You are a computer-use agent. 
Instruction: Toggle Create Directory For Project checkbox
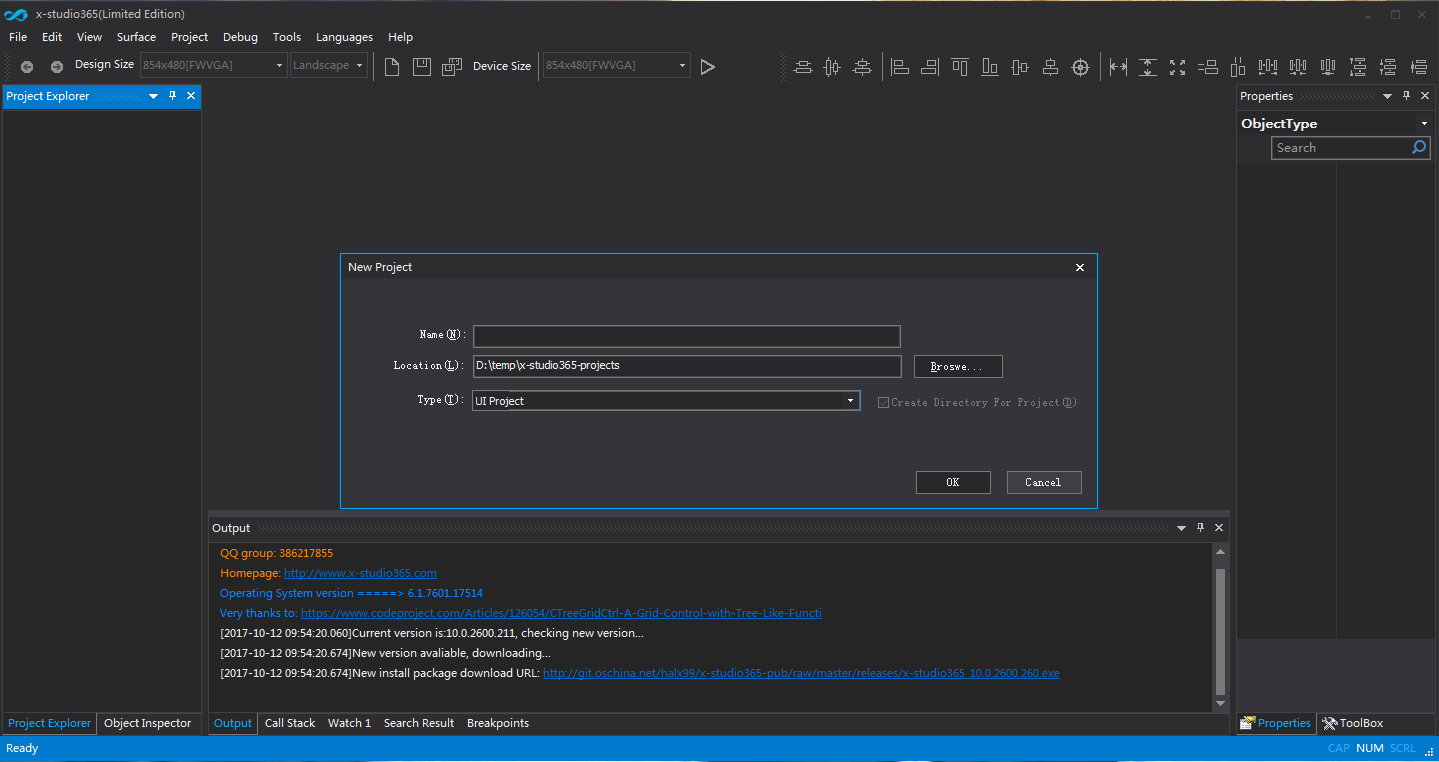click(x=883, y=402)
